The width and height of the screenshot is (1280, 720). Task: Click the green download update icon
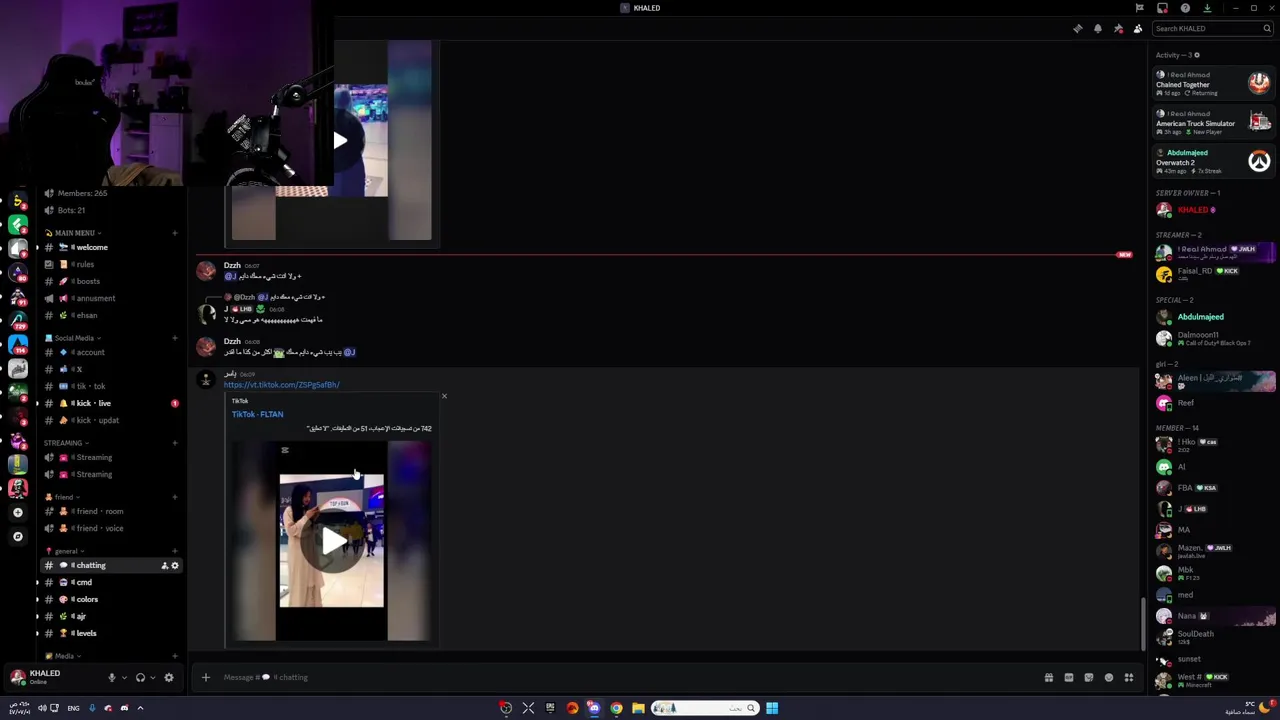[x=1207, y=8]
